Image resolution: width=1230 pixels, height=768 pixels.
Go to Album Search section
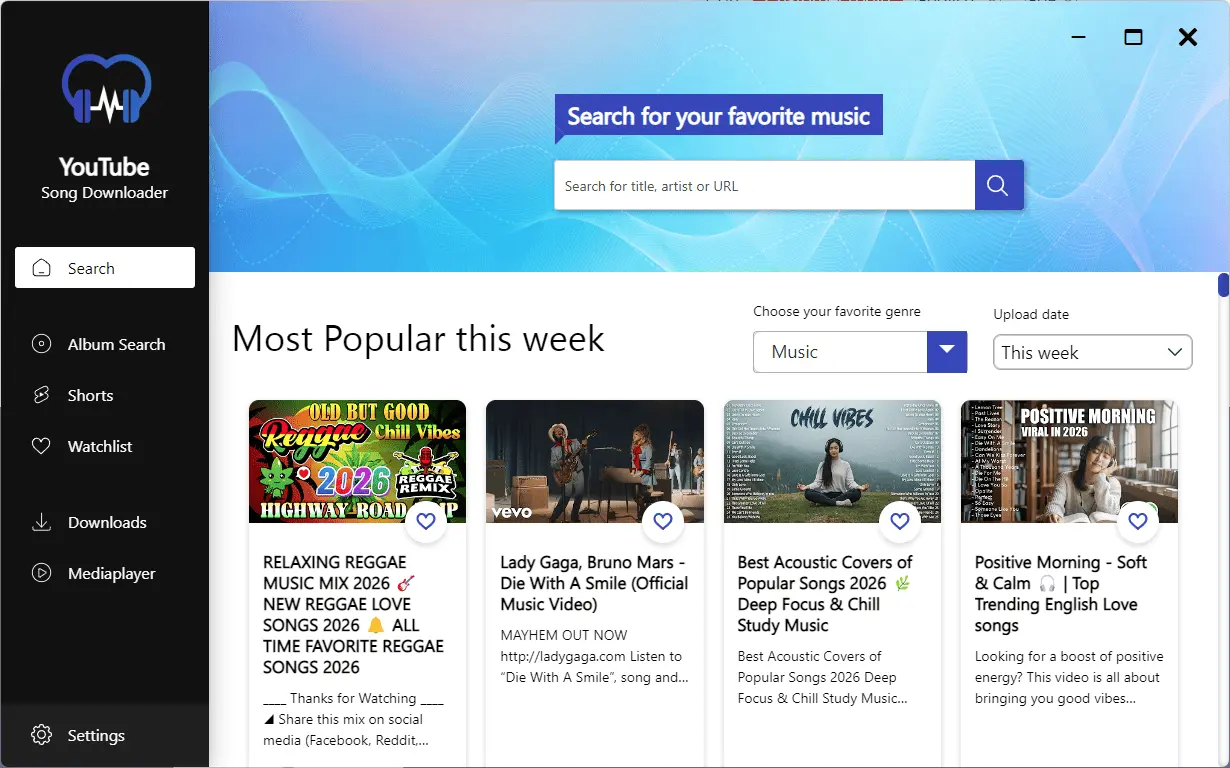tap(105, 344)
